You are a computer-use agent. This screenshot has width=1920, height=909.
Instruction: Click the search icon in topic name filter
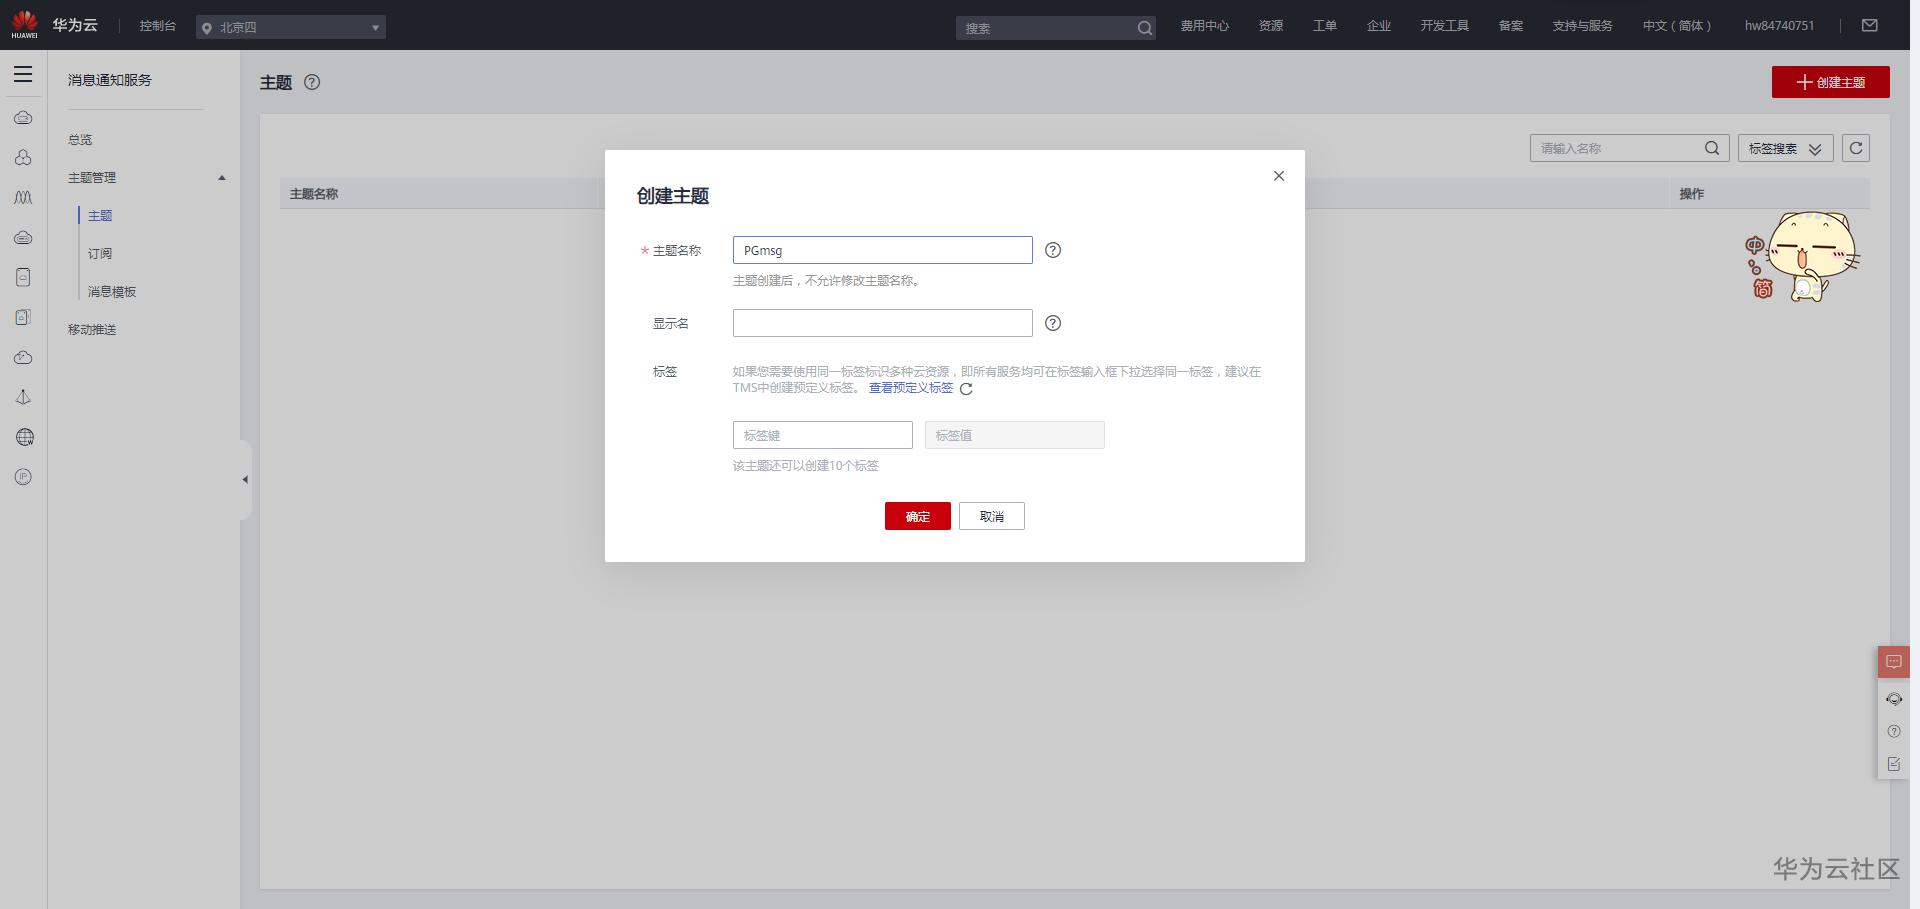[x=1712, y=148]
